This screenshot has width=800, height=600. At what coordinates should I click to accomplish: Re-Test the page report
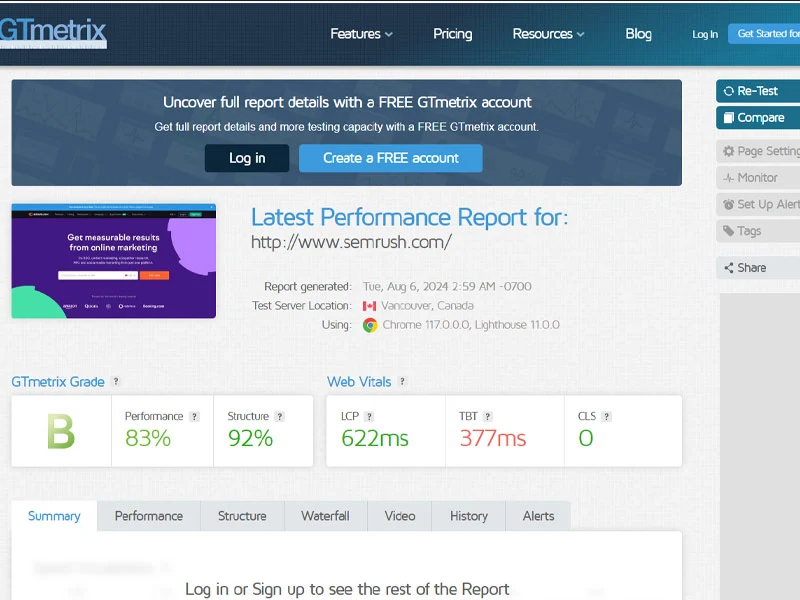pyautogui.click(x=758, y=91)
